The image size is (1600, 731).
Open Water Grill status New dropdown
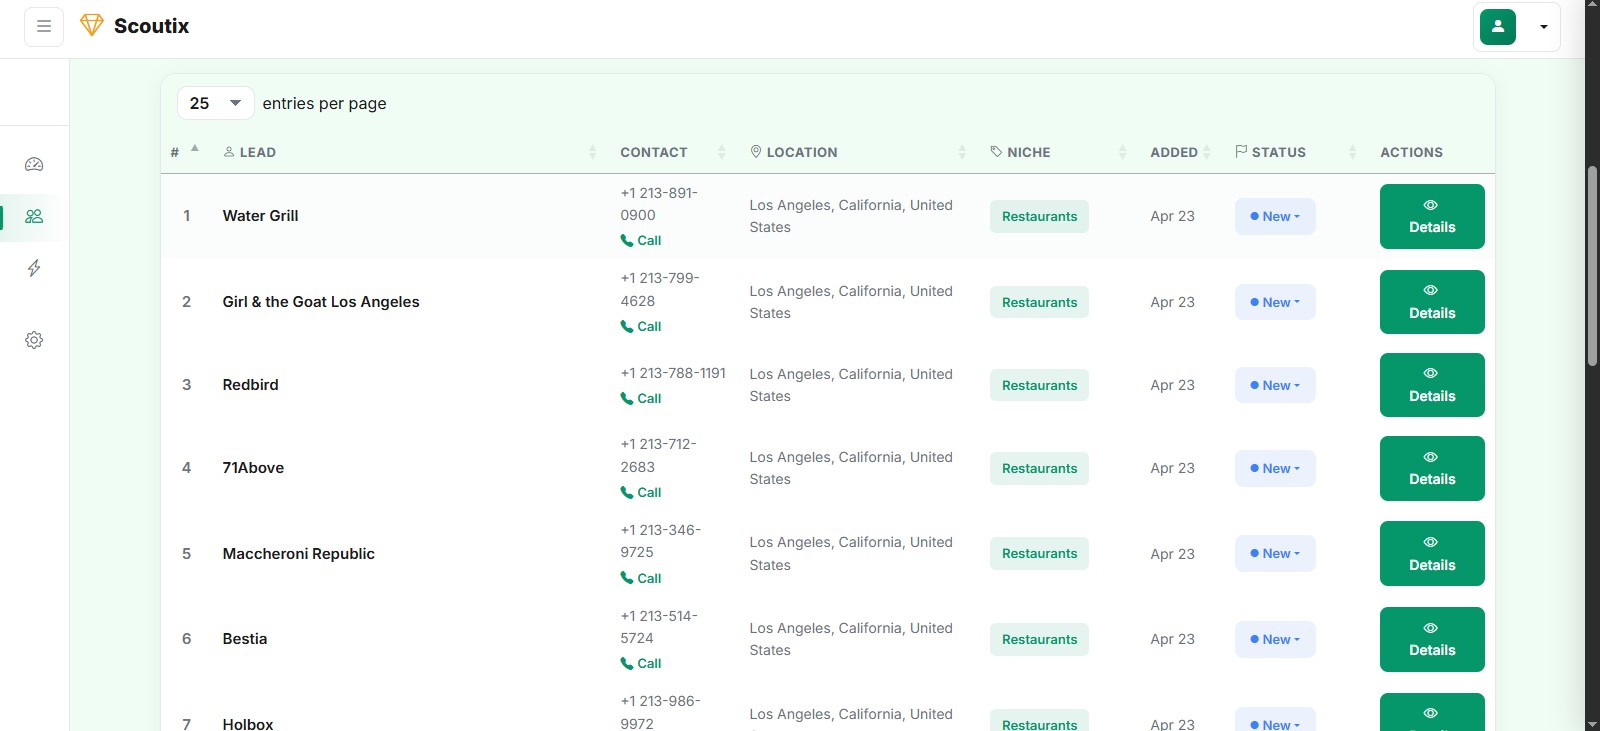(x=1275, y=216)
